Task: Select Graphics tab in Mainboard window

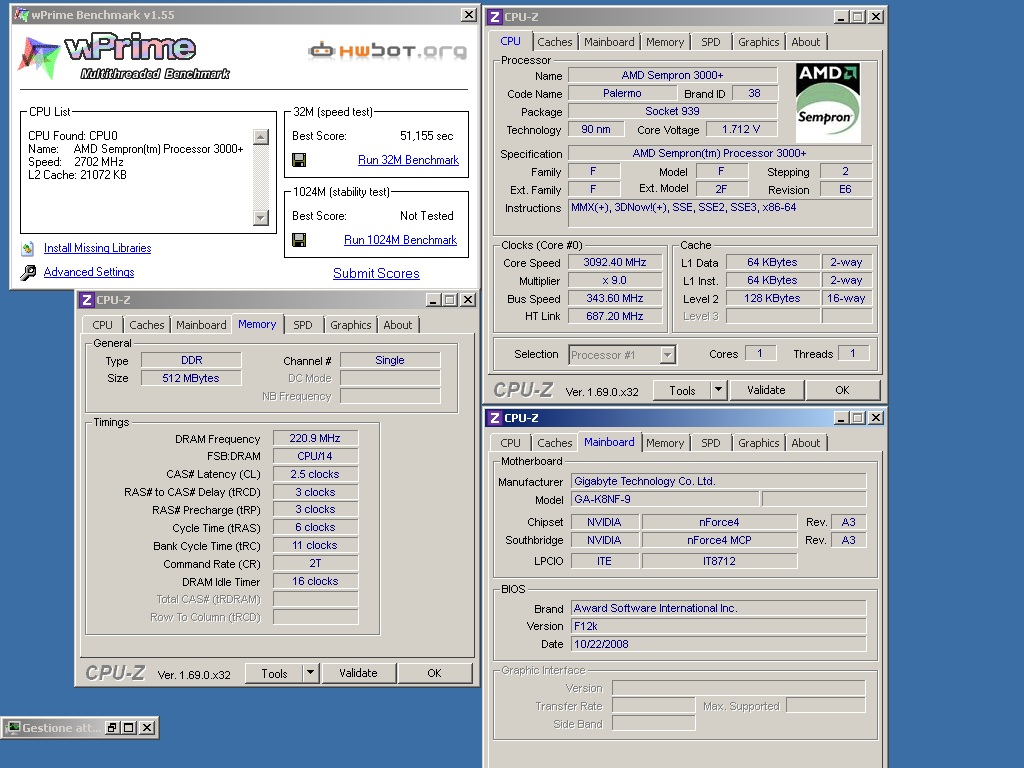Action: point(758,443)
